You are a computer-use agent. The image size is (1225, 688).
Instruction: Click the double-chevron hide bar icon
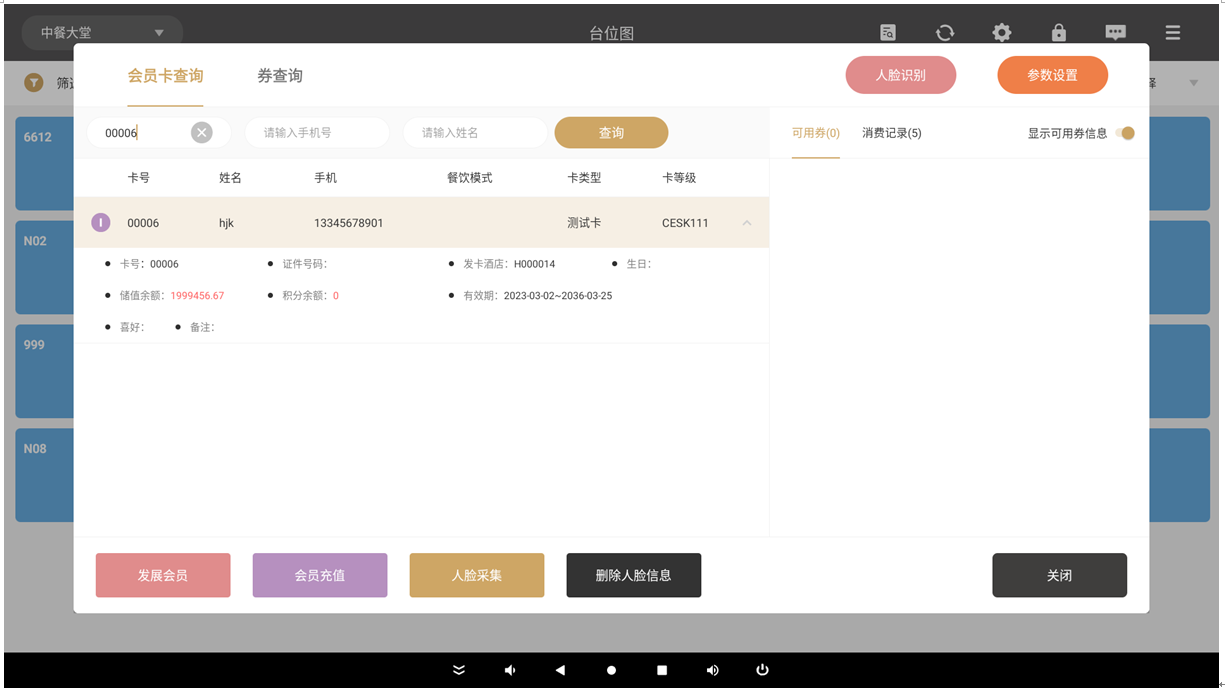(x=459, y=670)
